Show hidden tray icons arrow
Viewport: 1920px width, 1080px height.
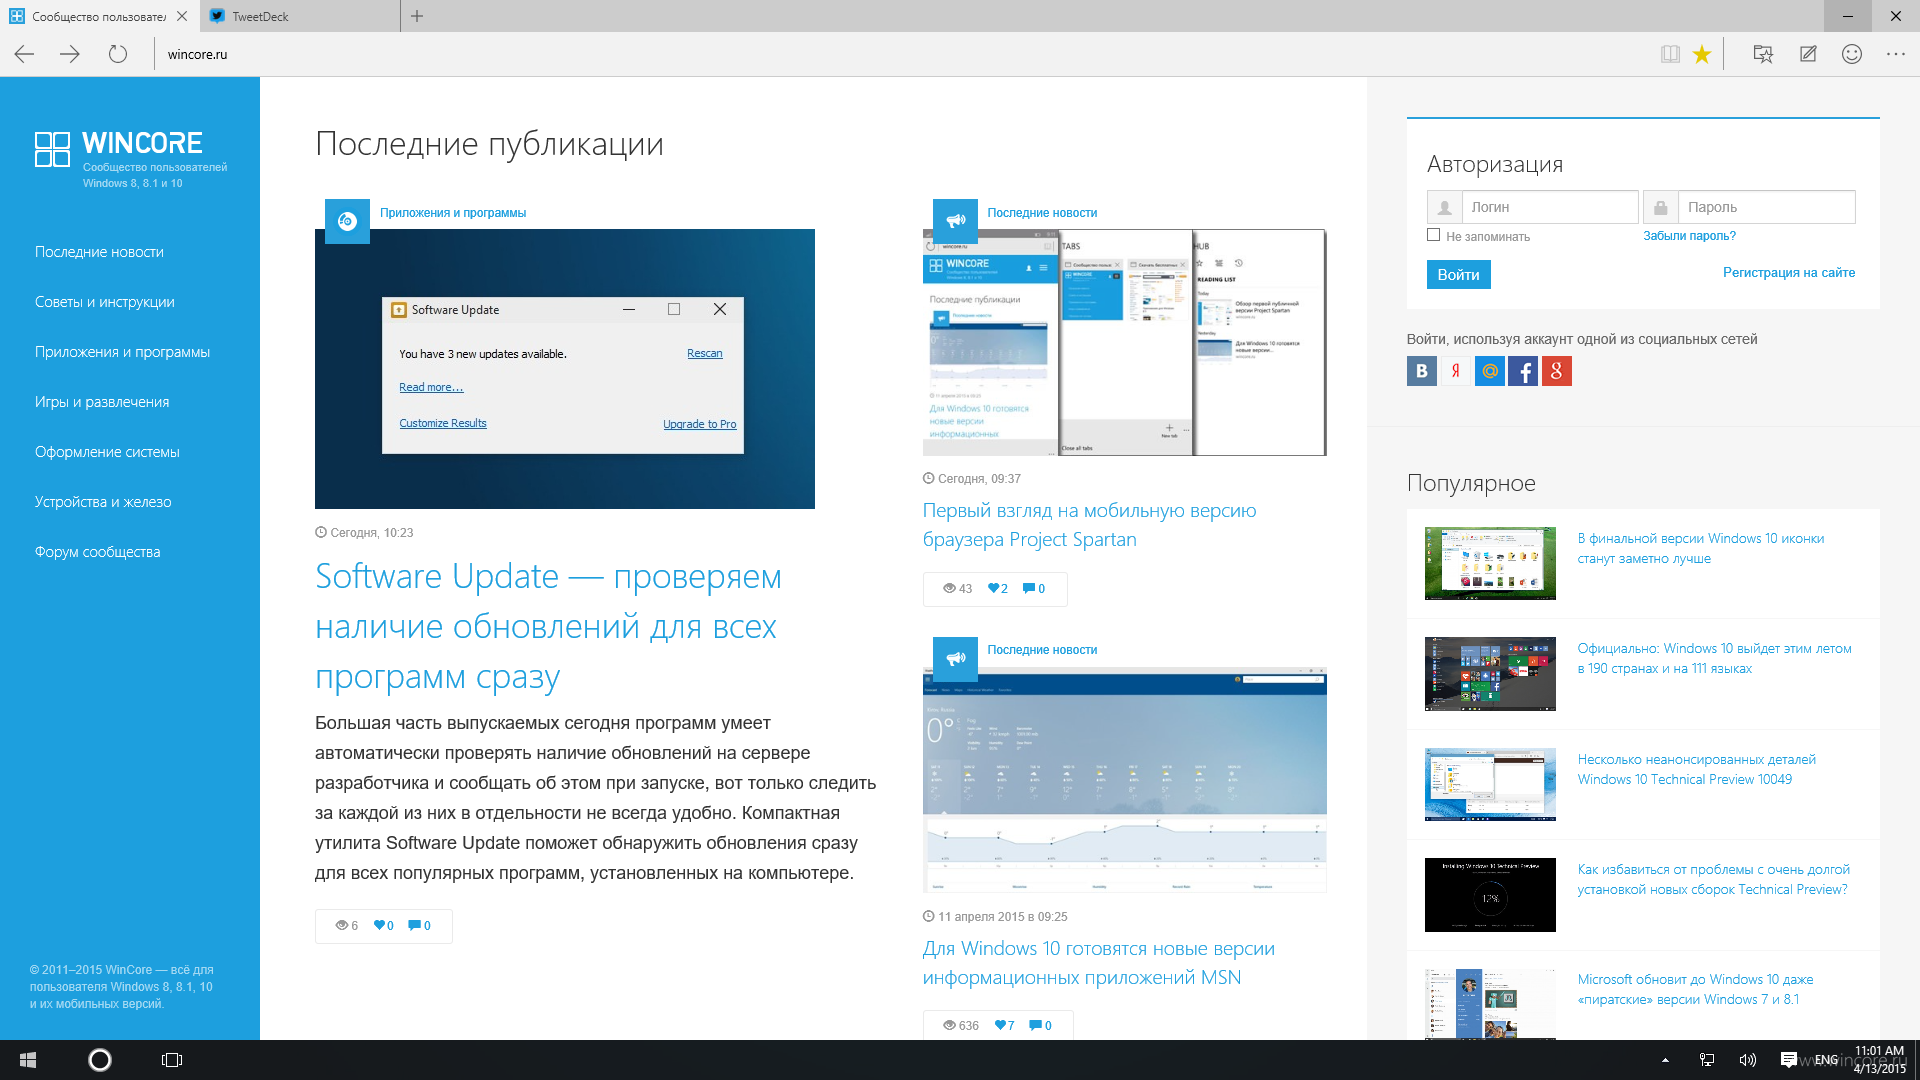point(1665,1060)
